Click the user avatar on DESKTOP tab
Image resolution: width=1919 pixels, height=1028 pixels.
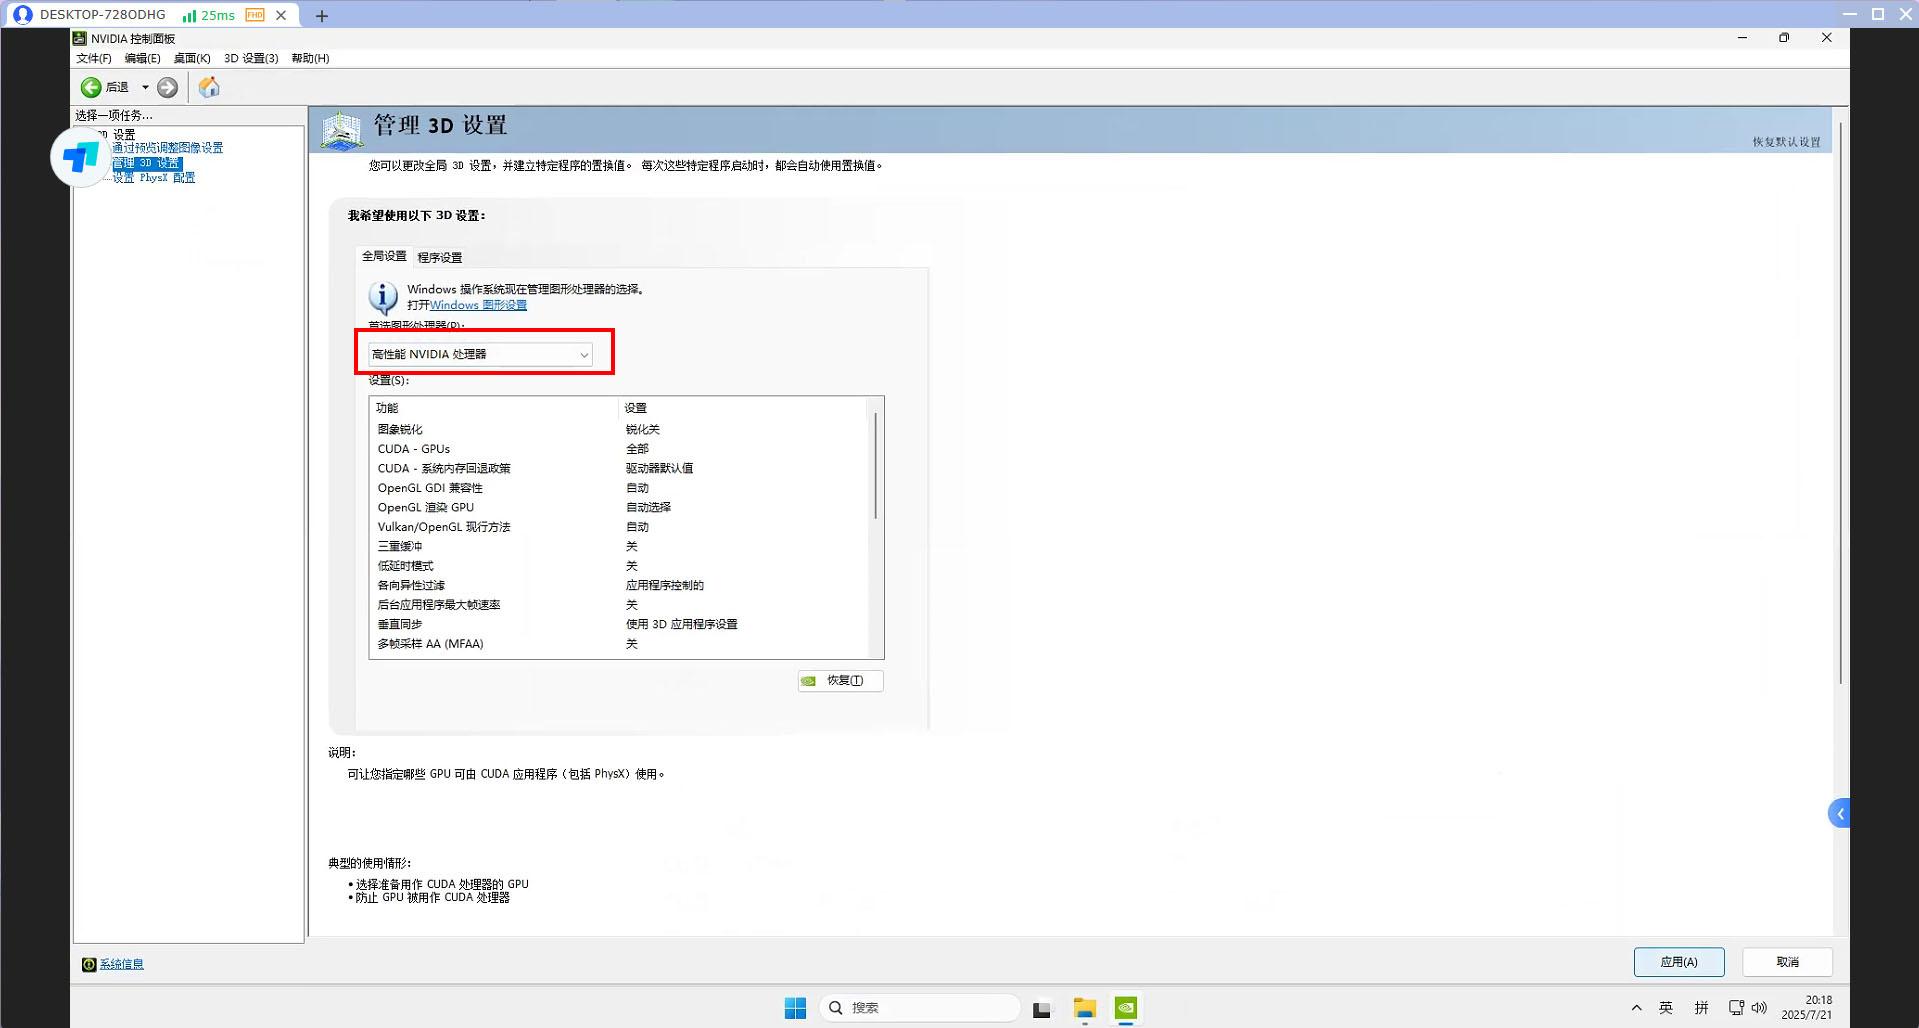pyautogui.click(x=22, y=15)
